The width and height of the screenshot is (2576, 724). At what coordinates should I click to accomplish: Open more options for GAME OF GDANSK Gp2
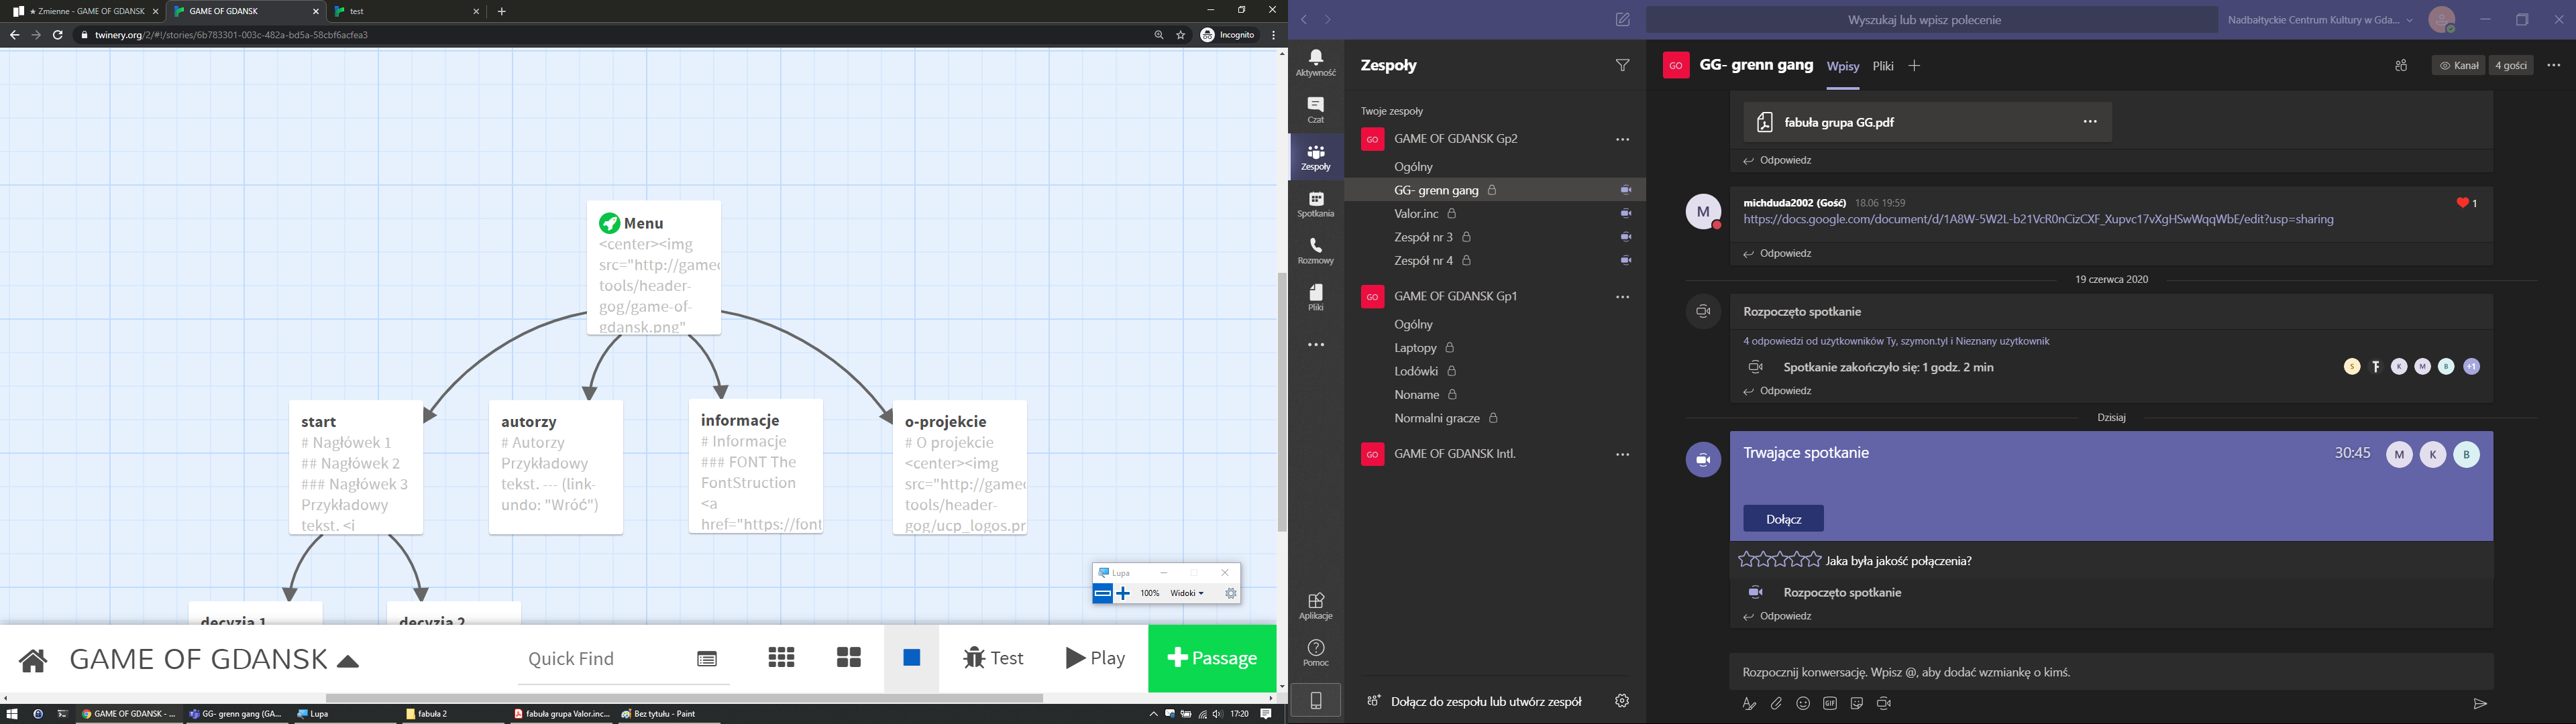[1622, 140]
